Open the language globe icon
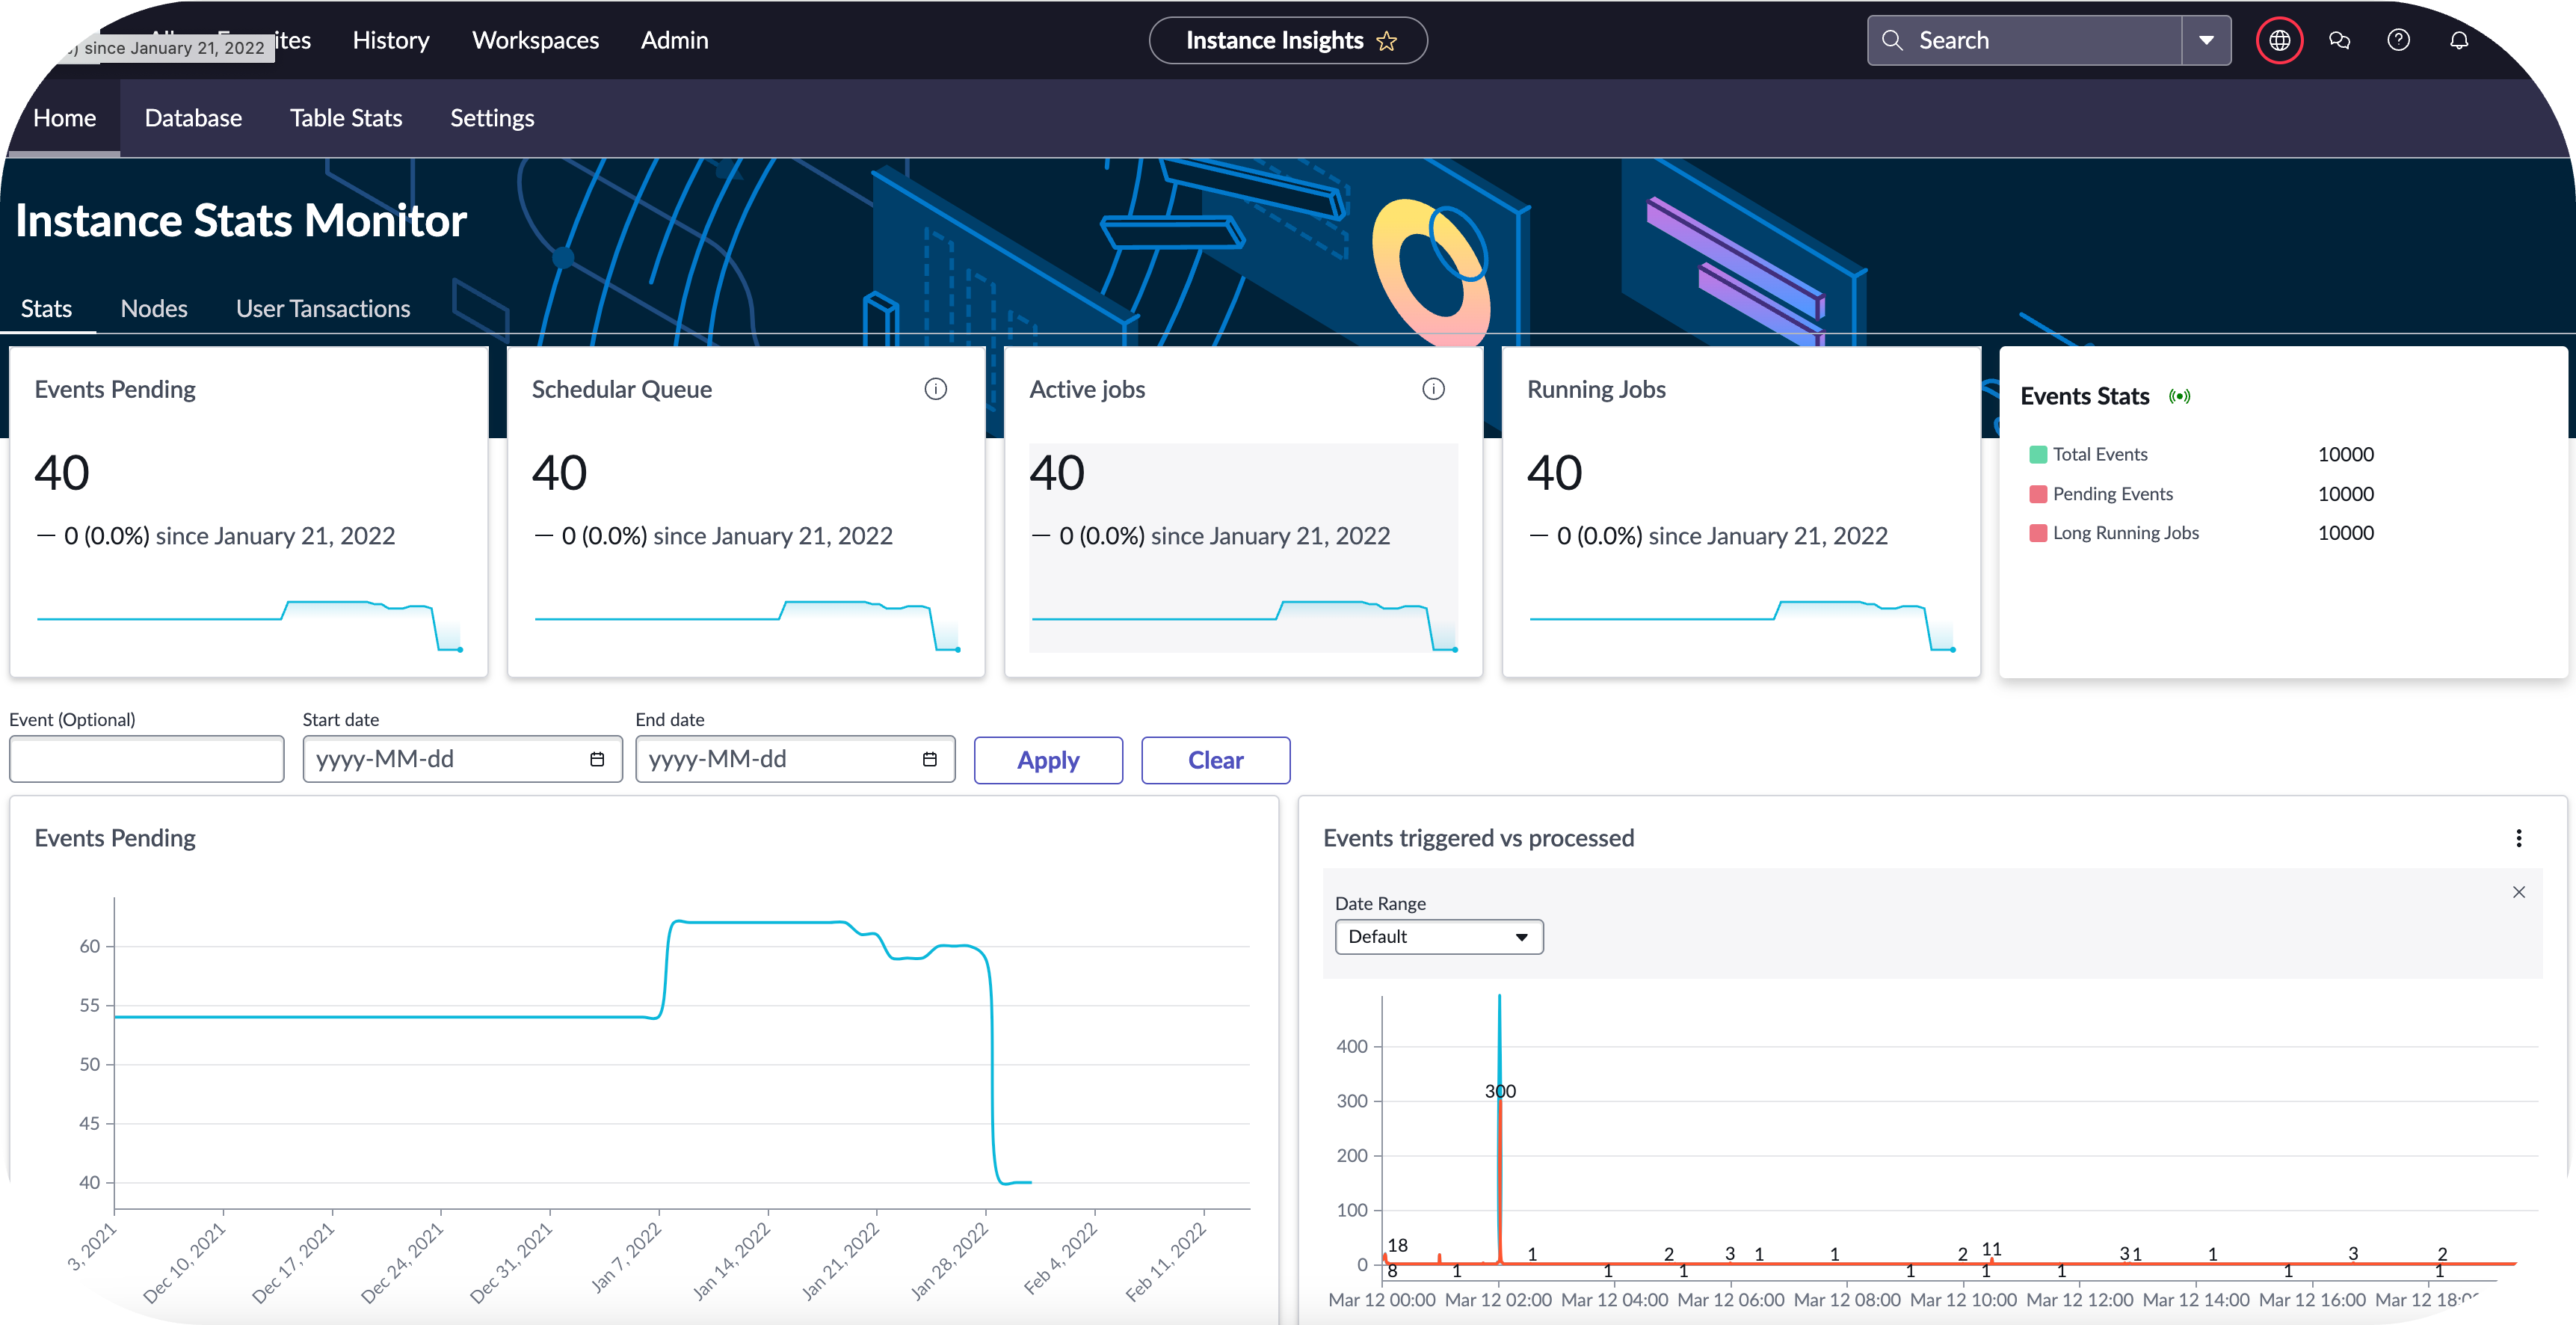Viewport: 2576px width, 1325px height. click(x=2280, y=40)
